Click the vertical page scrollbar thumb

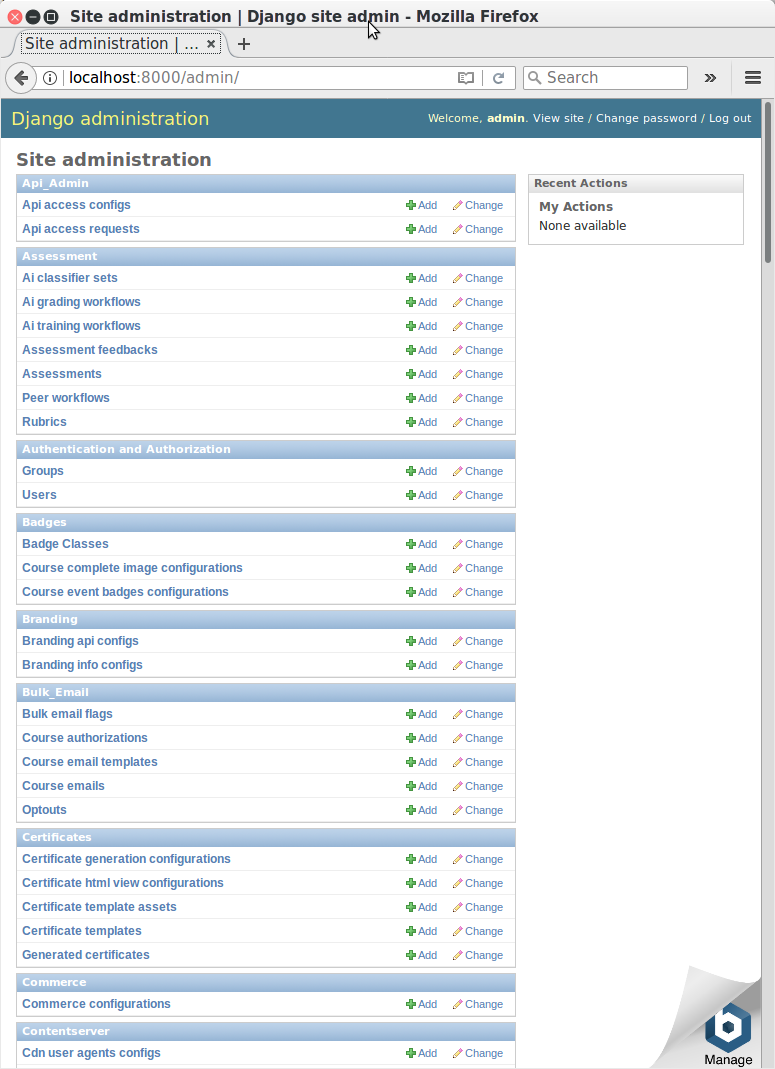tap(768, 181)
